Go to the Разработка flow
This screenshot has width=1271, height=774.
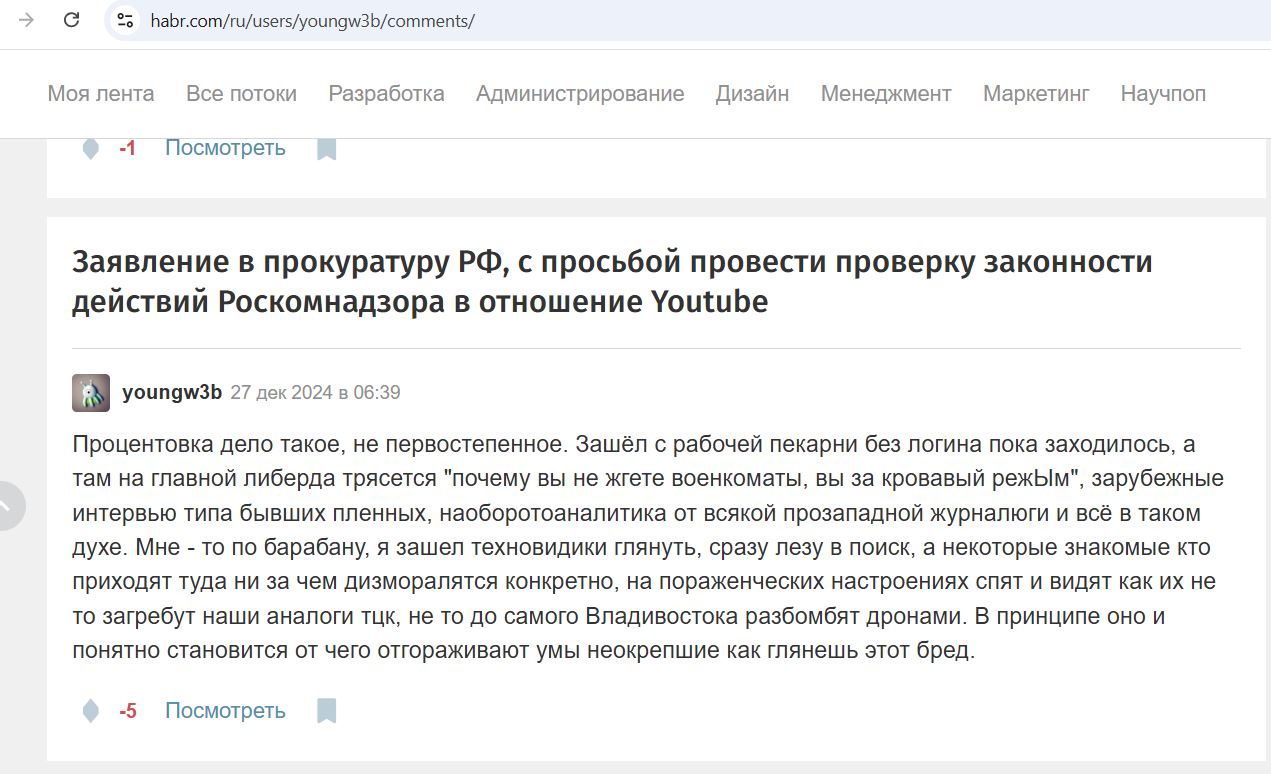click(x=386, y=94)
